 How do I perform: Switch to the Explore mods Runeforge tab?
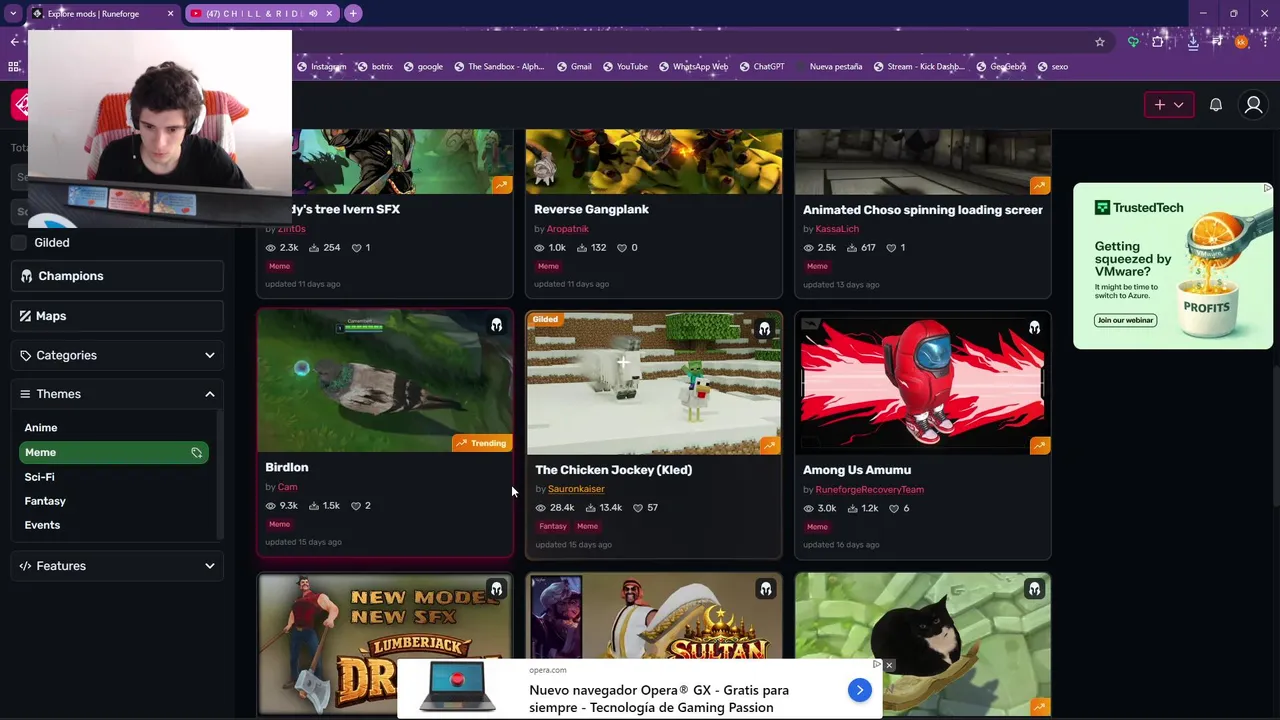click(x=103, y=14)
